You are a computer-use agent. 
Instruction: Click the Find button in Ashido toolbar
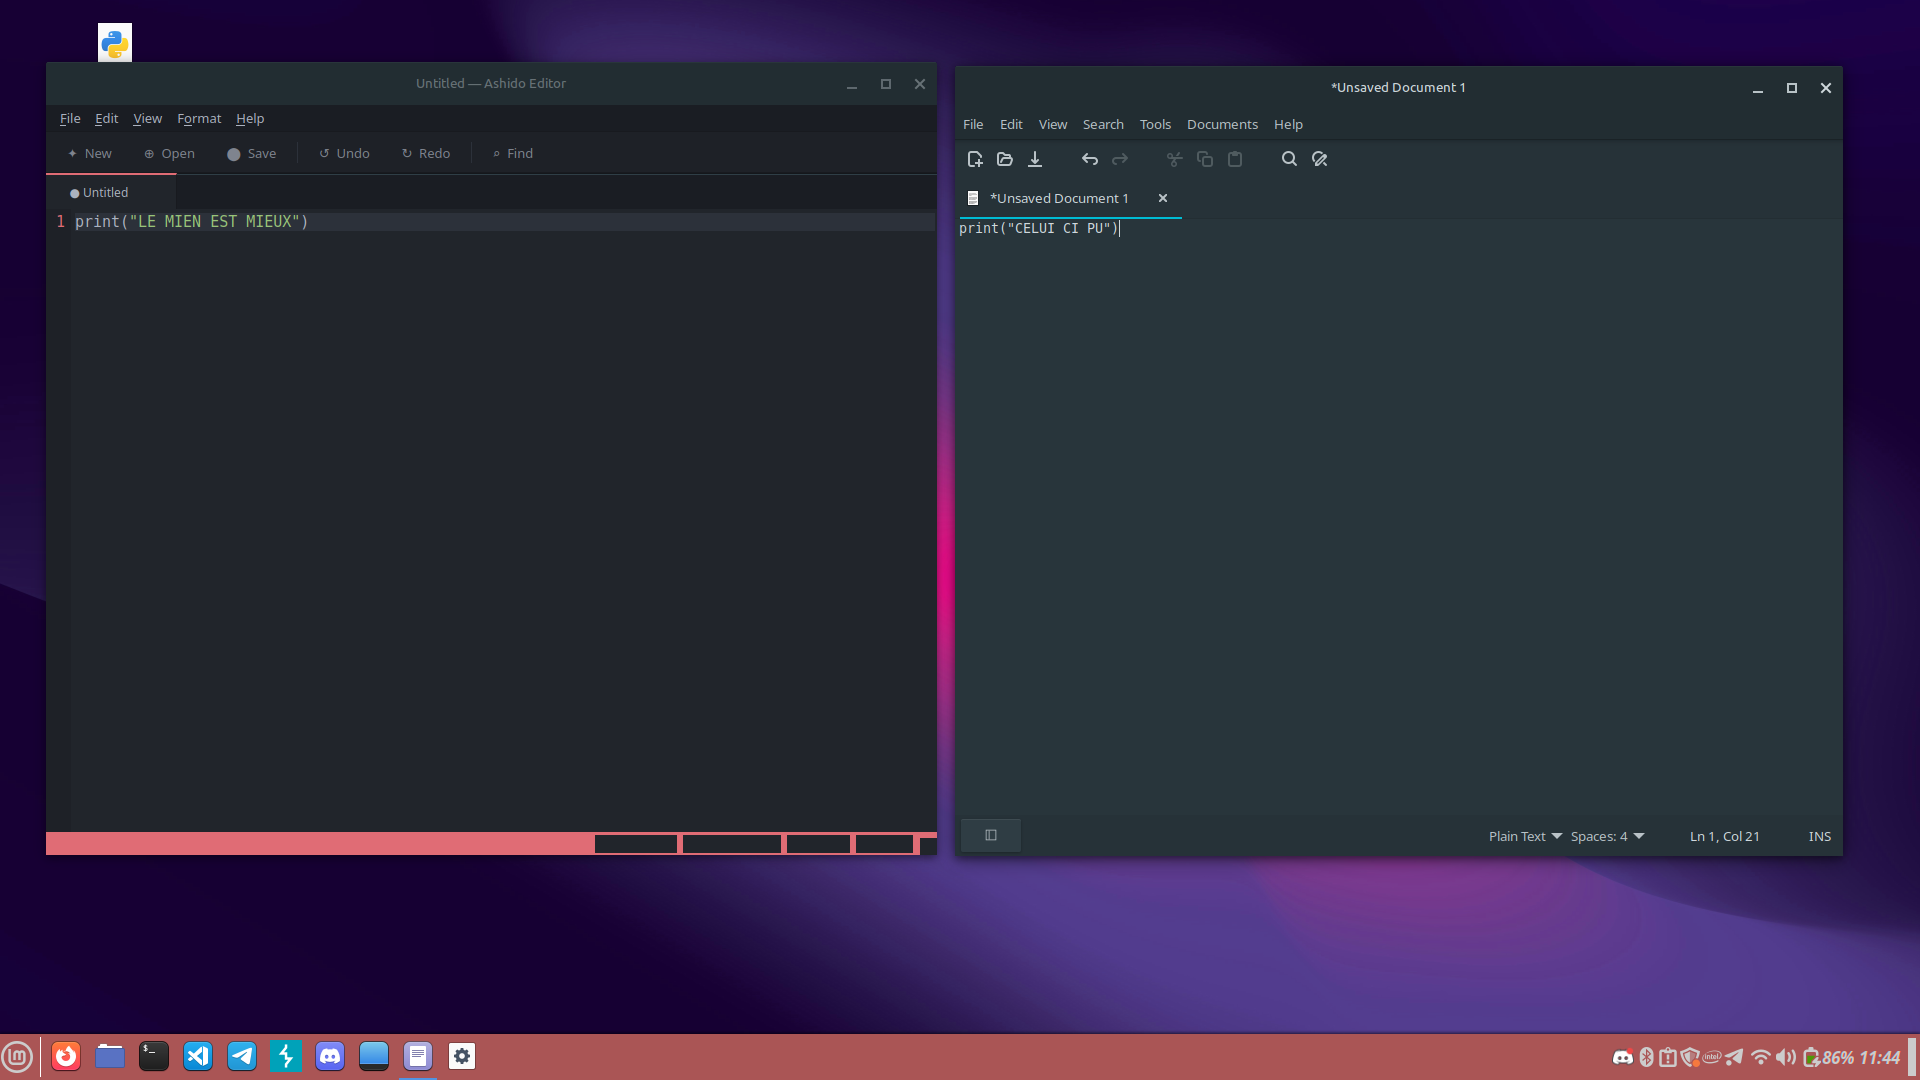coord(512,153)
